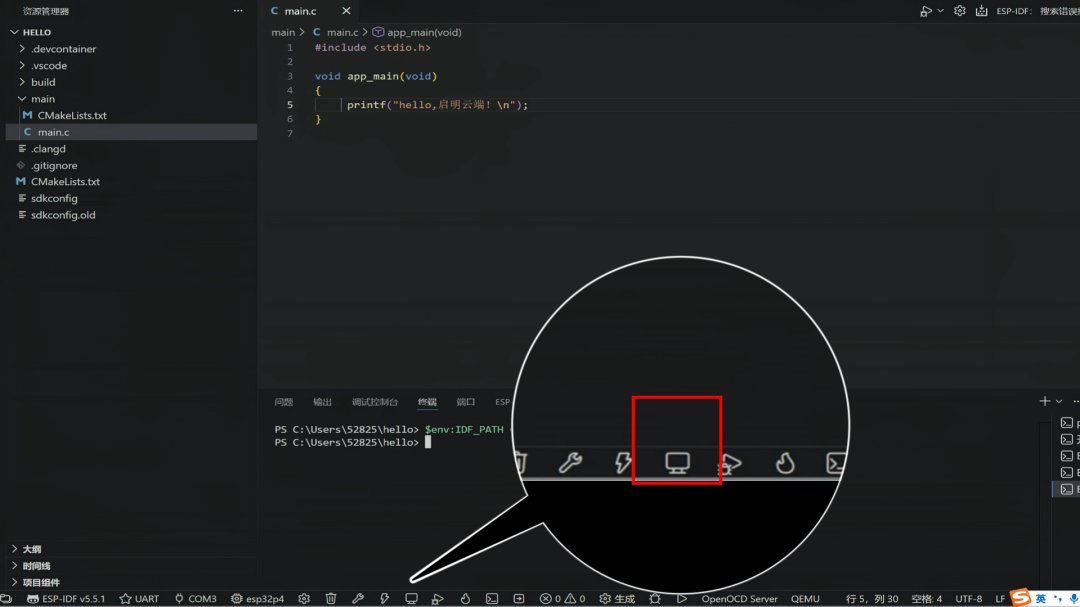Click the Build, Flash and Monitor flame icon

[465, 599]
